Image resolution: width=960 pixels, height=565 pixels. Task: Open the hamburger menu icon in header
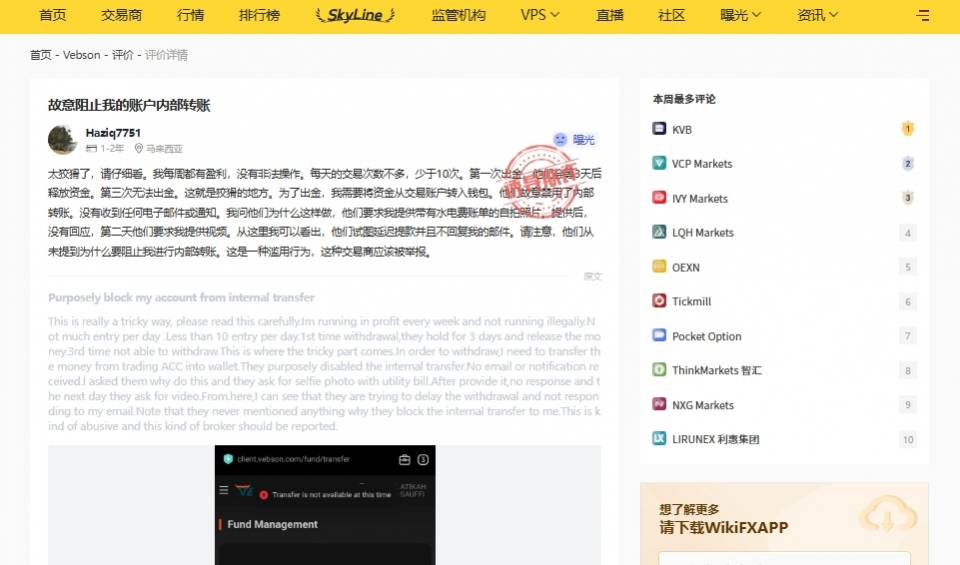click(923, 15)
